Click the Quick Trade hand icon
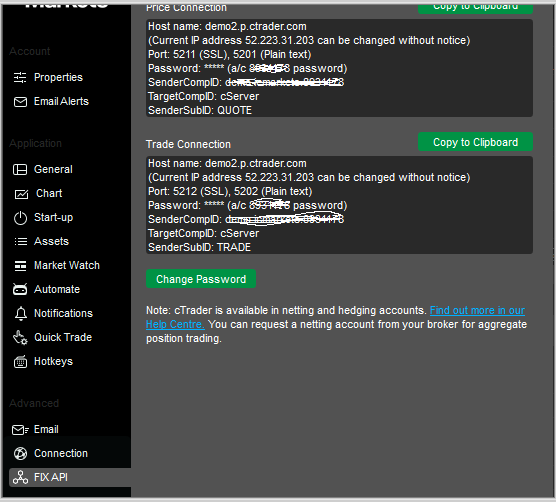Viewport: 556px width, 502px height. pyautogui.click(x=20, y=338)
